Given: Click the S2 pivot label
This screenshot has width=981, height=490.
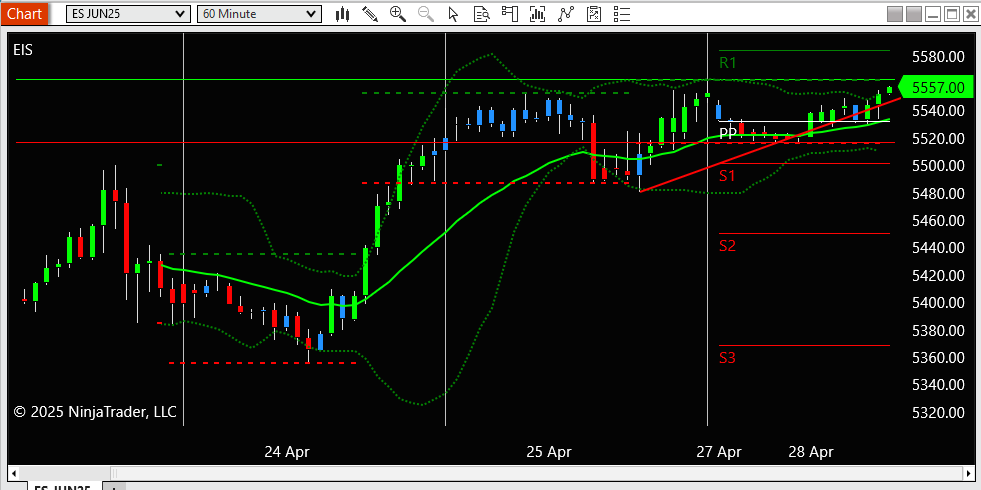Looking at the screenshot, I should (727, 245).
